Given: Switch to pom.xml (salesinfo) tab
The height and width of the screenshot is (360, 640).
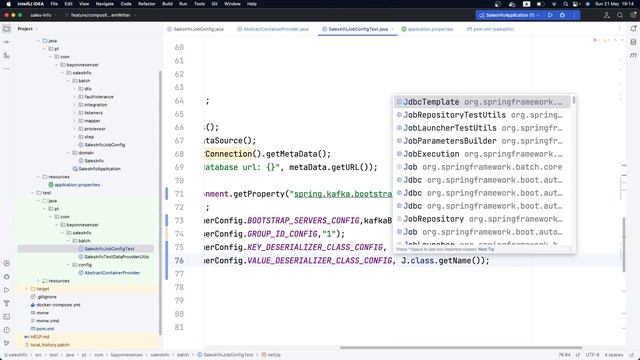Looking at the screenshot, I should coord(491,29).
